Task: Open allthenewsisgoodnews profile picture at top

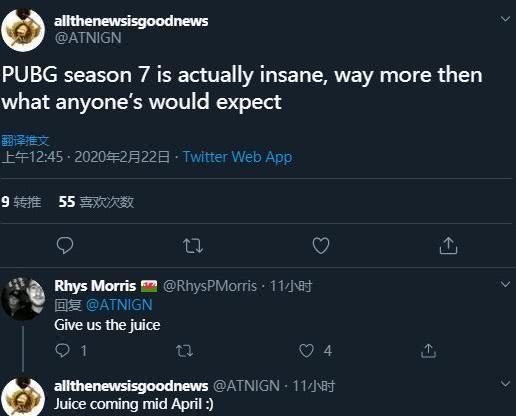Action: (x=23, y=30)
